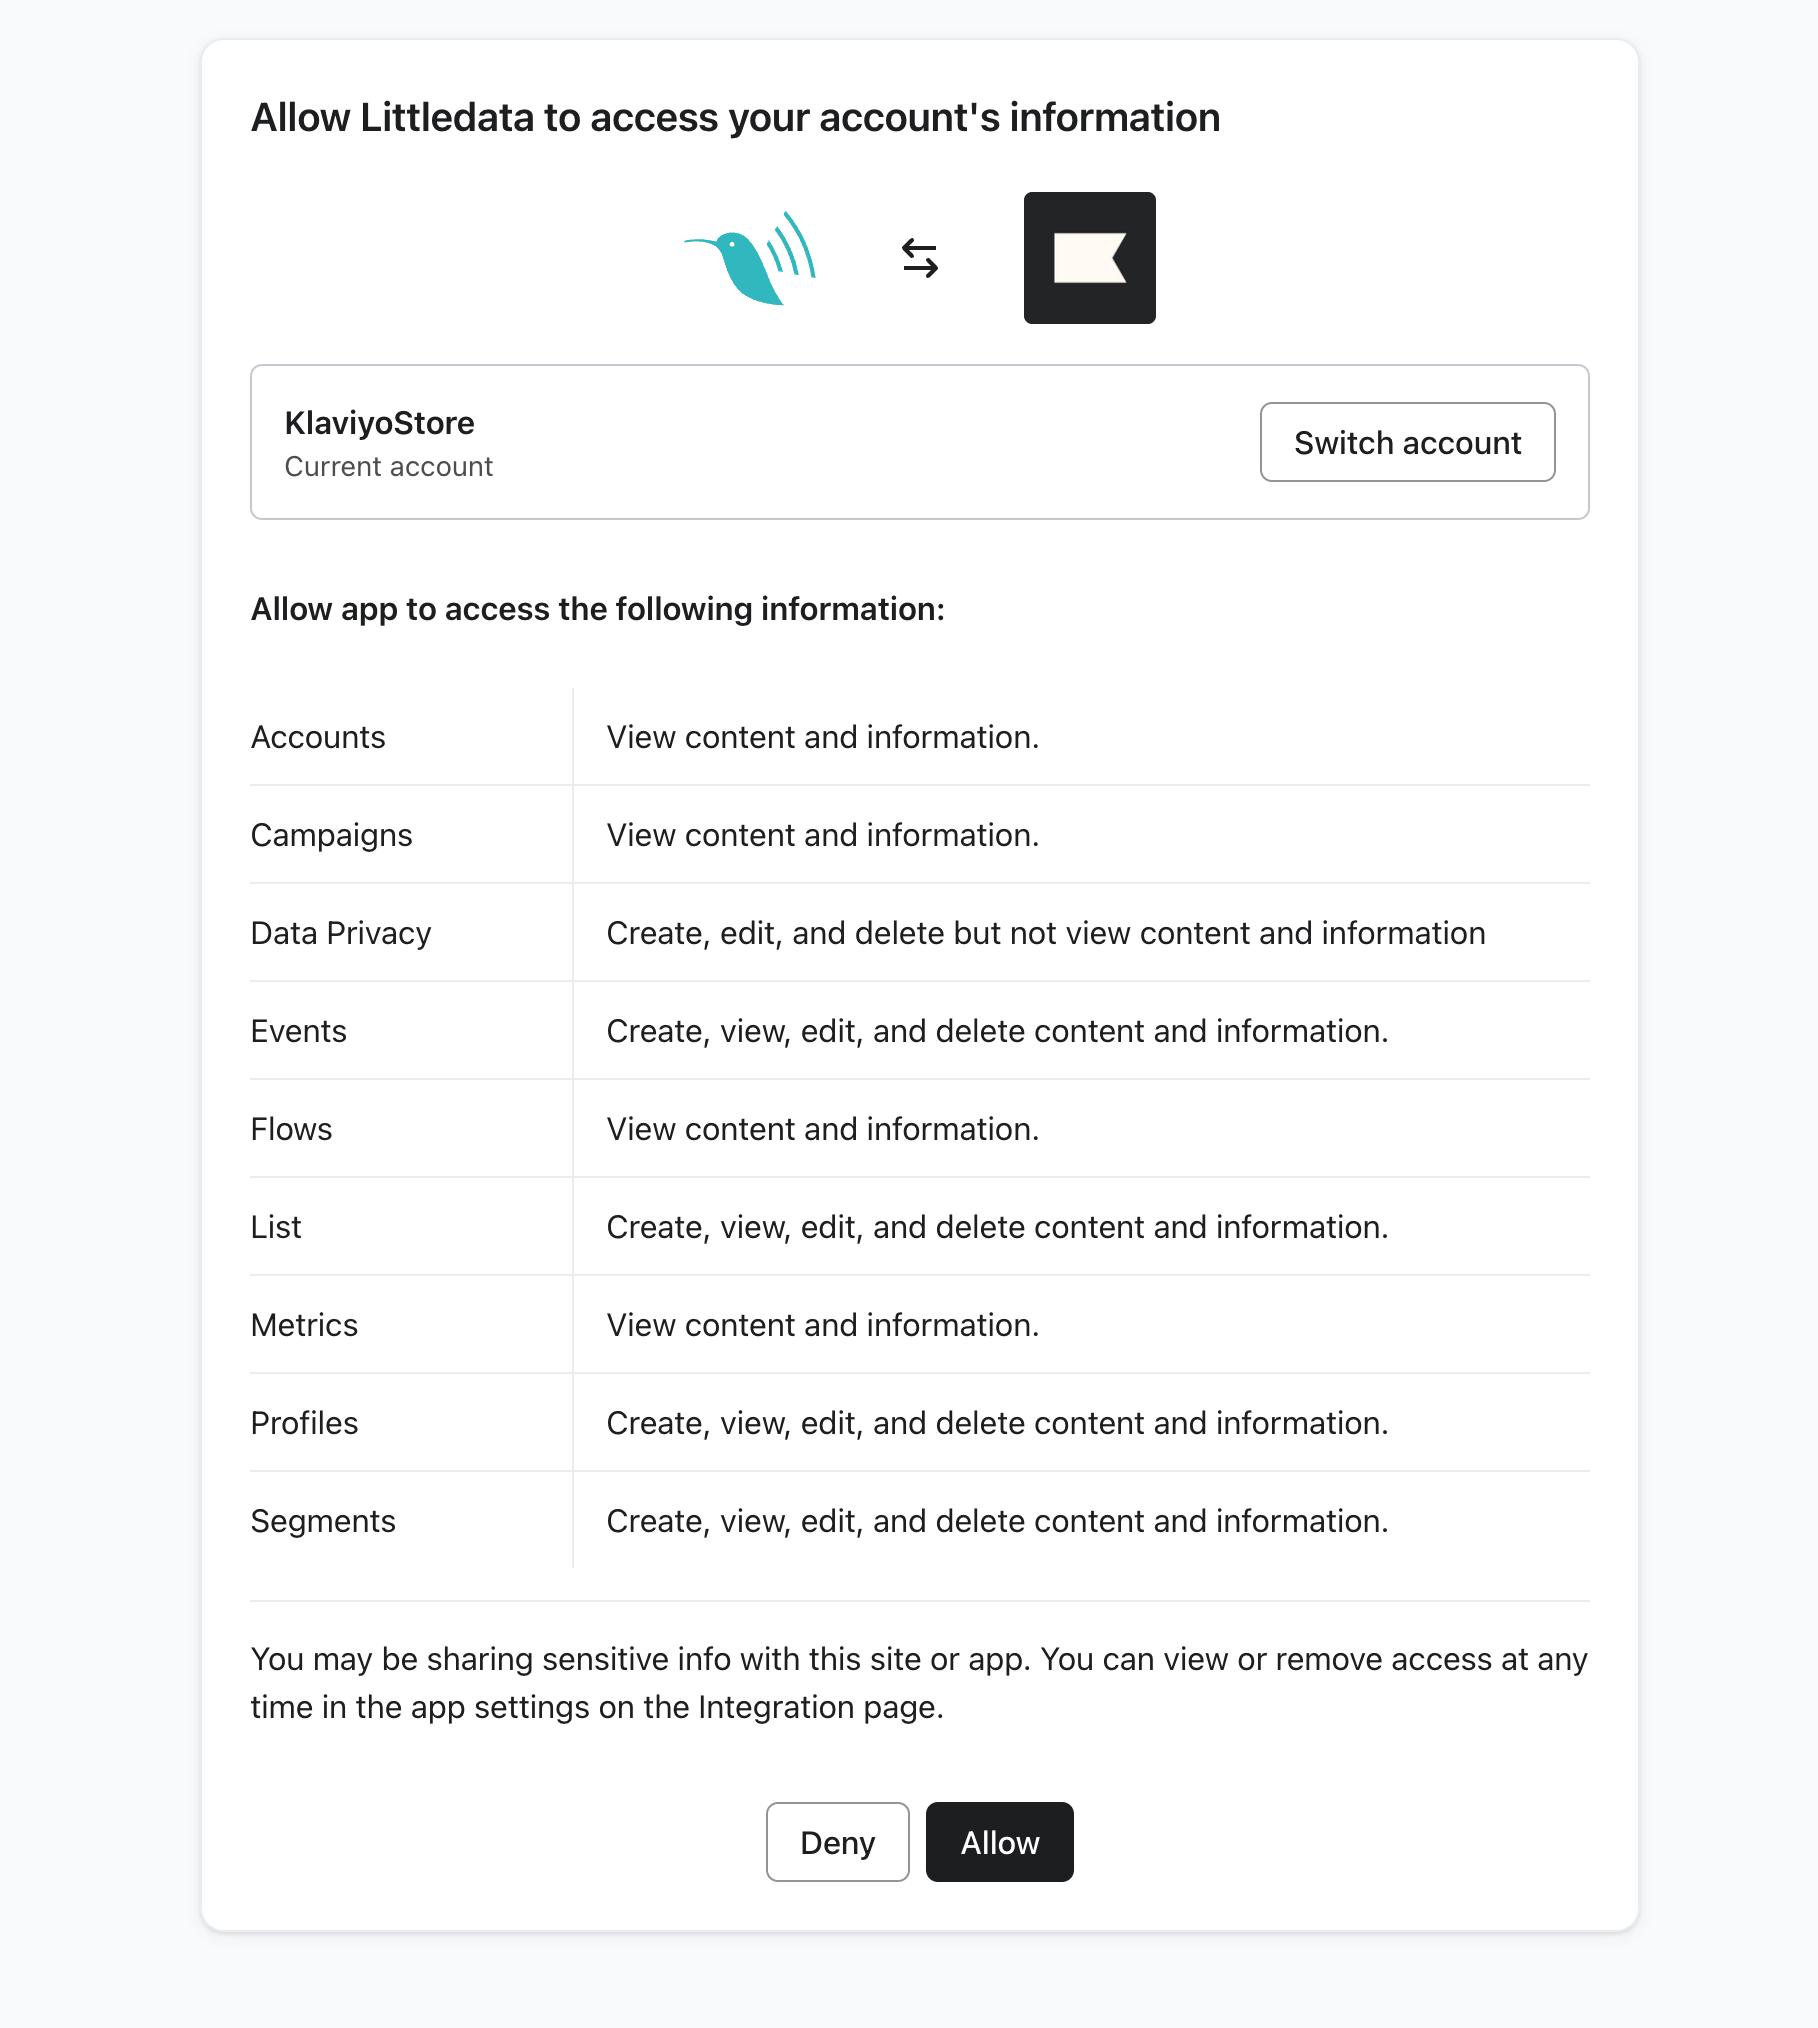Click the sensitive info warning paragraph
1818x2028 pixels.
point(918,1683)
